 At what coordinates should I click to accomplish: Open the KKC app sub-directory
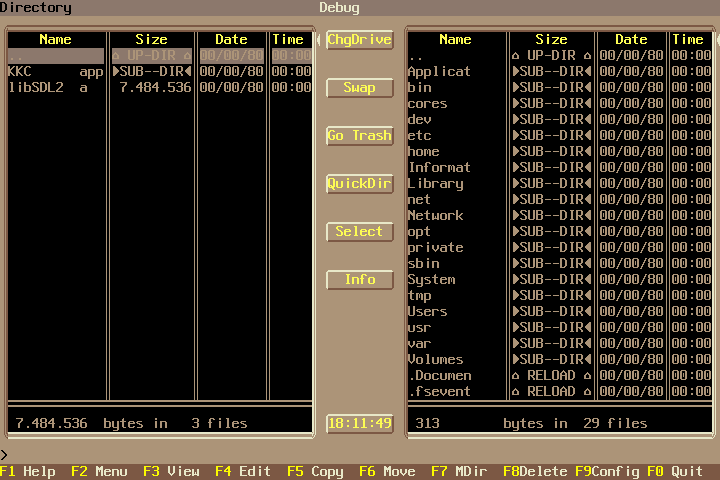(x=55, y=72)
